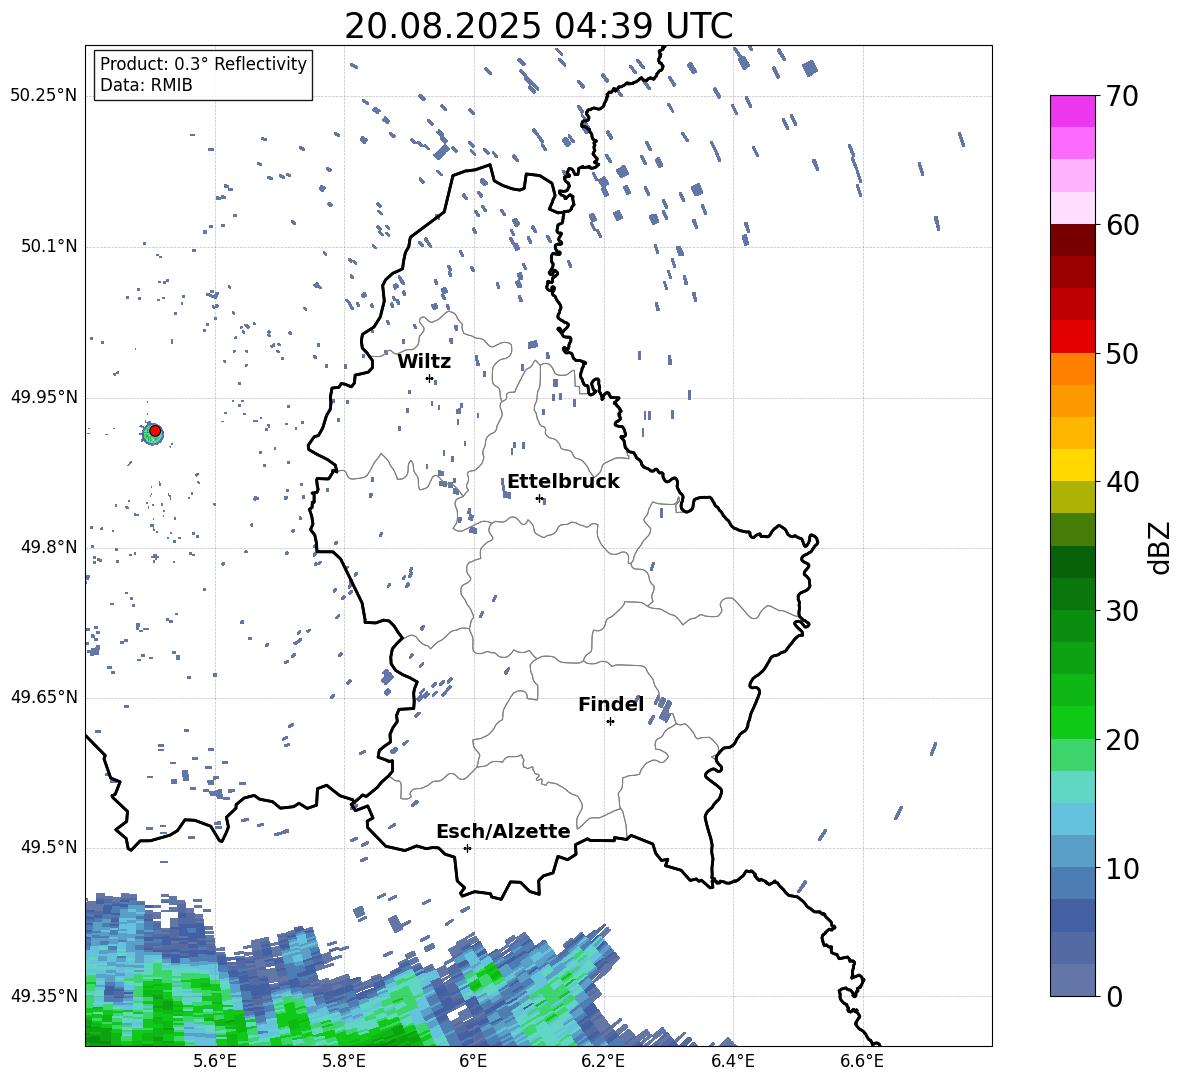Click the Product: 0.3° Reflectivity text

[x=203, y=64]
